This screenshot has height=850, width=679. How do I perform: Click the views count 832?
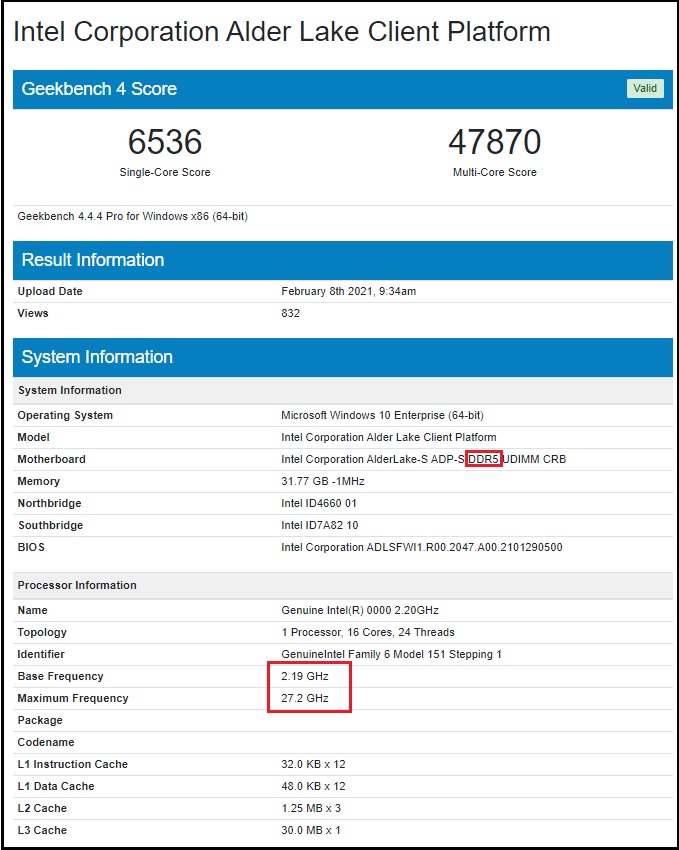(x=290, y=313)
